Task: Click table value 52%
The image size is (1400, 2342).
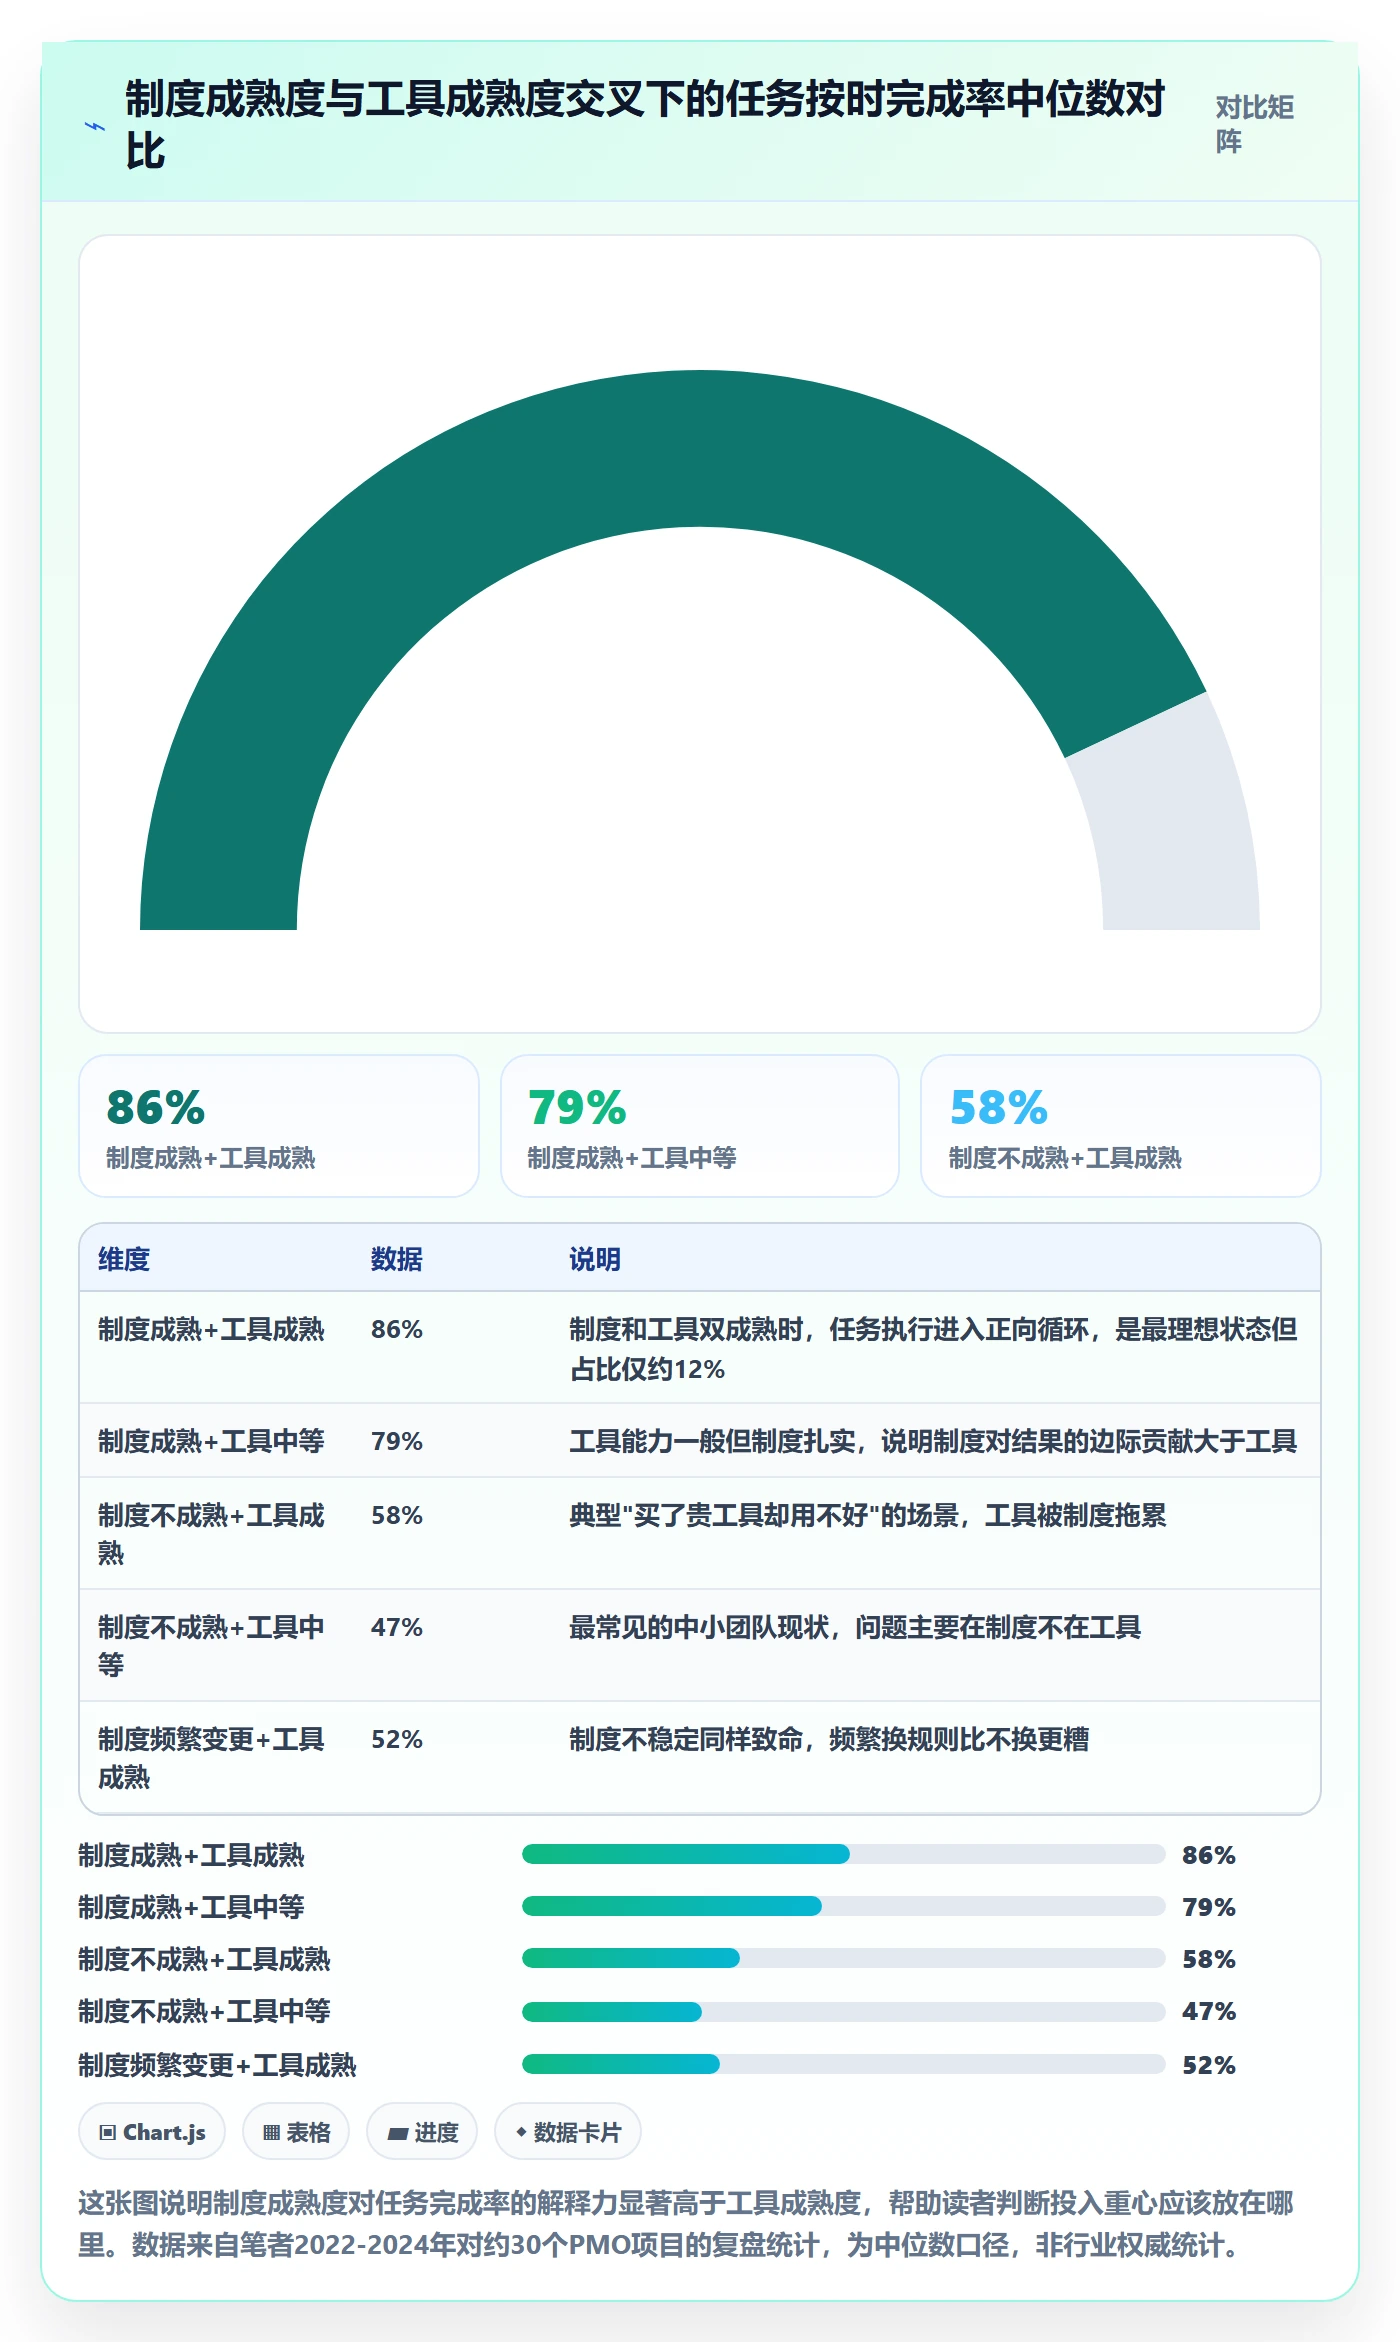Action: click(x=397, y=1739)
